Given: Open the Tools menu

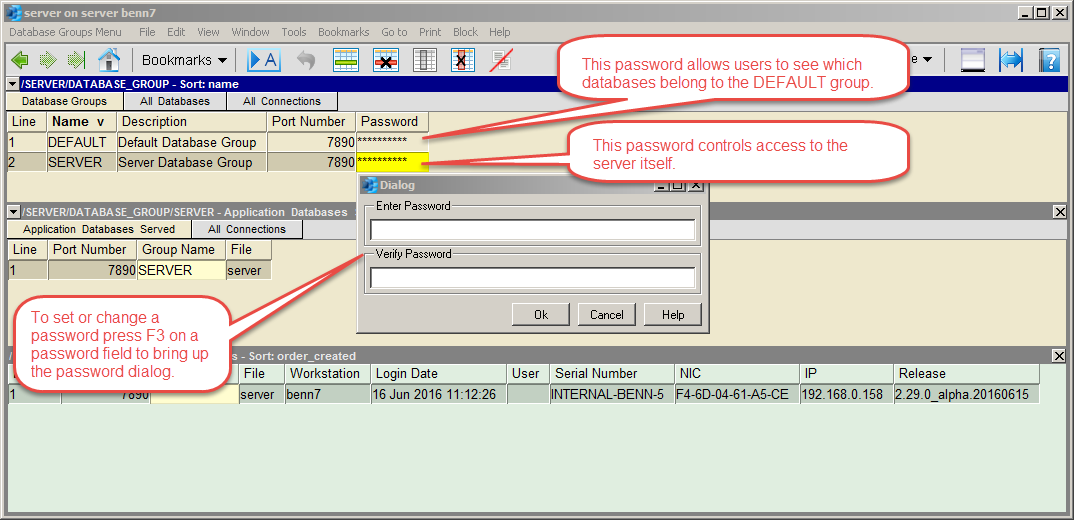Looking at the screenshot, I should coord(294,32).
